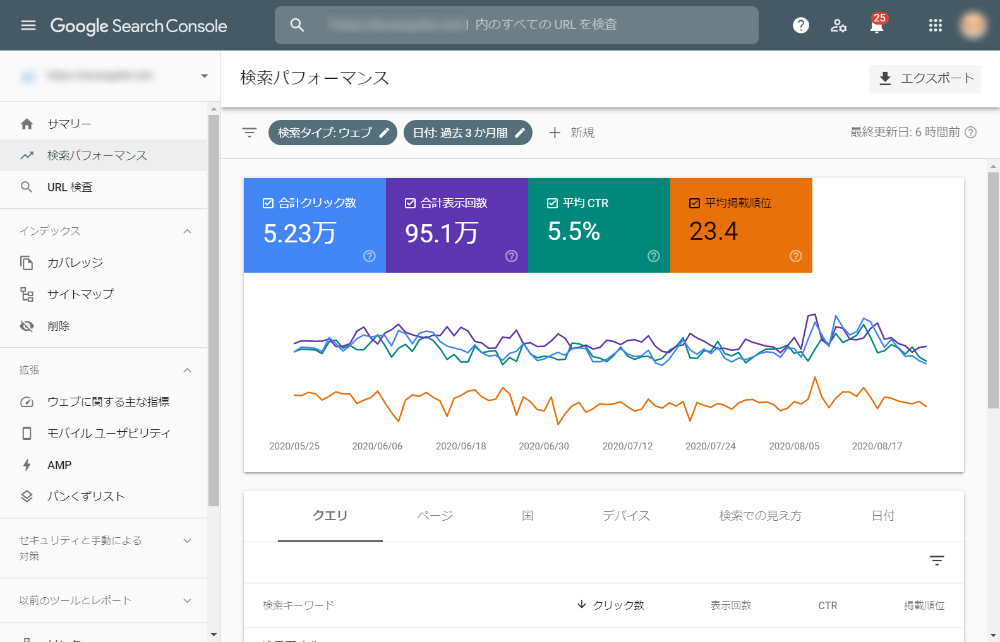This screenshot has width=1000, height=642.
Task: Collapse the 拡張 section
Action: 187,370
